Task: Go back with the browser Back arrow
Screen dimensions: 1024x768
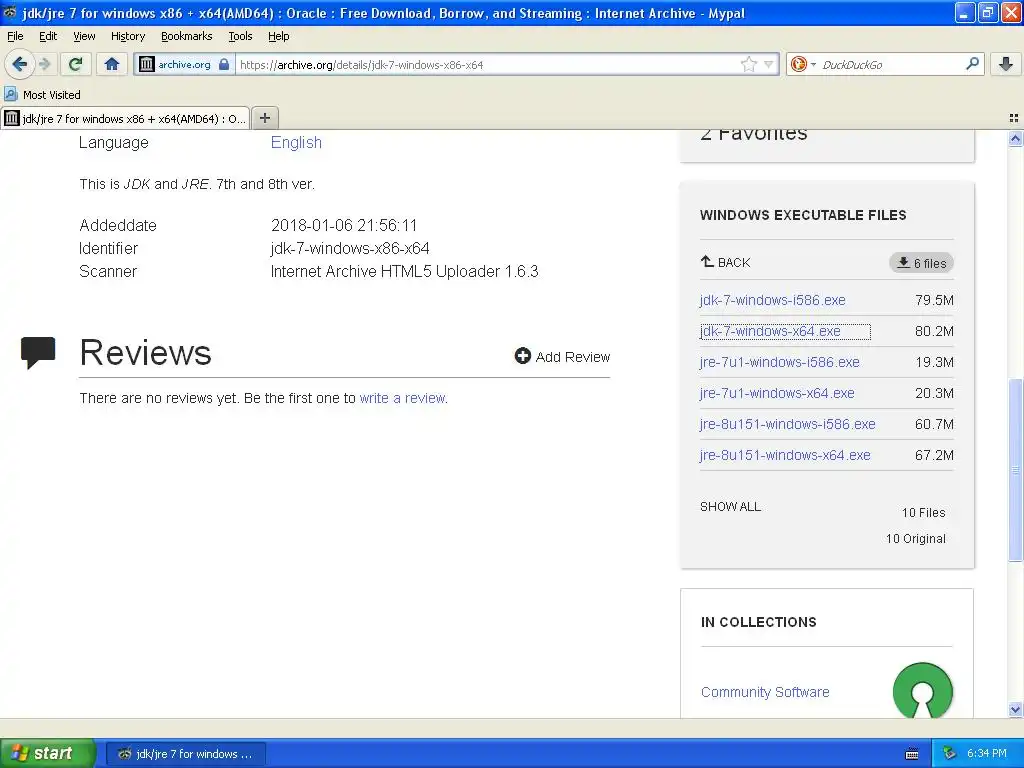Action: tap(20, 64)
